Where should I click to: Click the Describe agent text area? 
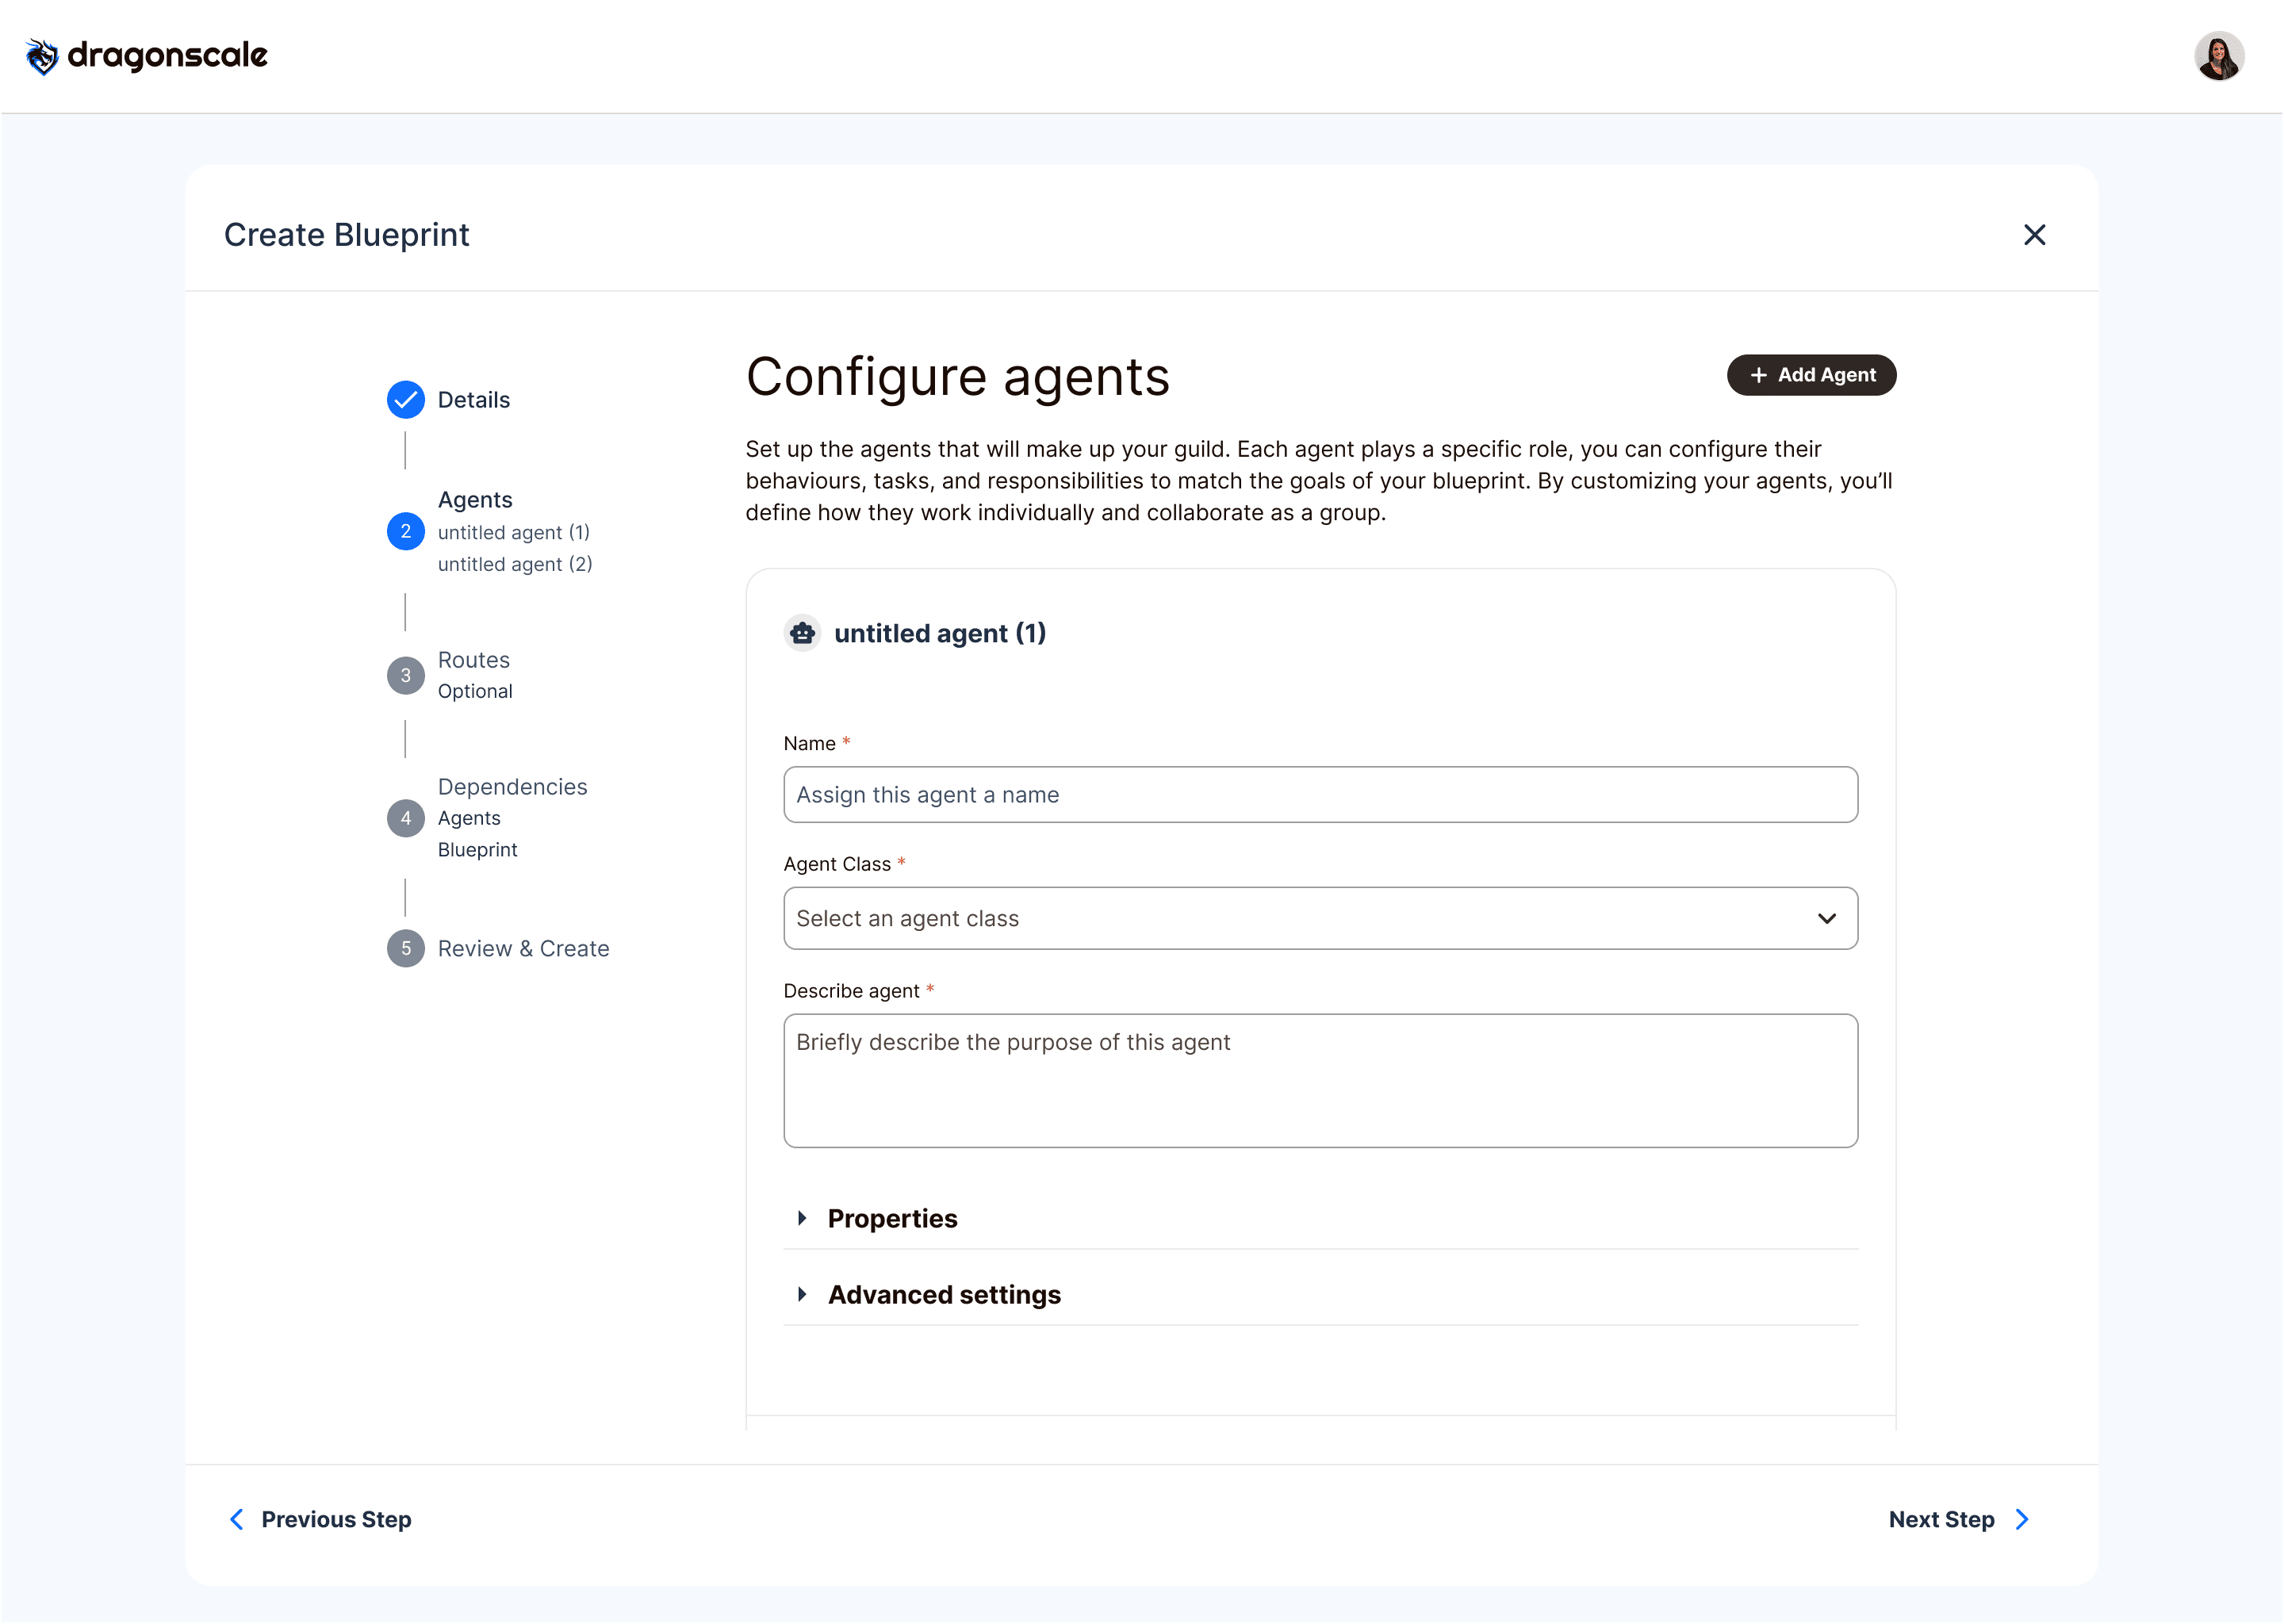pyautogui.click(x=1320, y=1080)
